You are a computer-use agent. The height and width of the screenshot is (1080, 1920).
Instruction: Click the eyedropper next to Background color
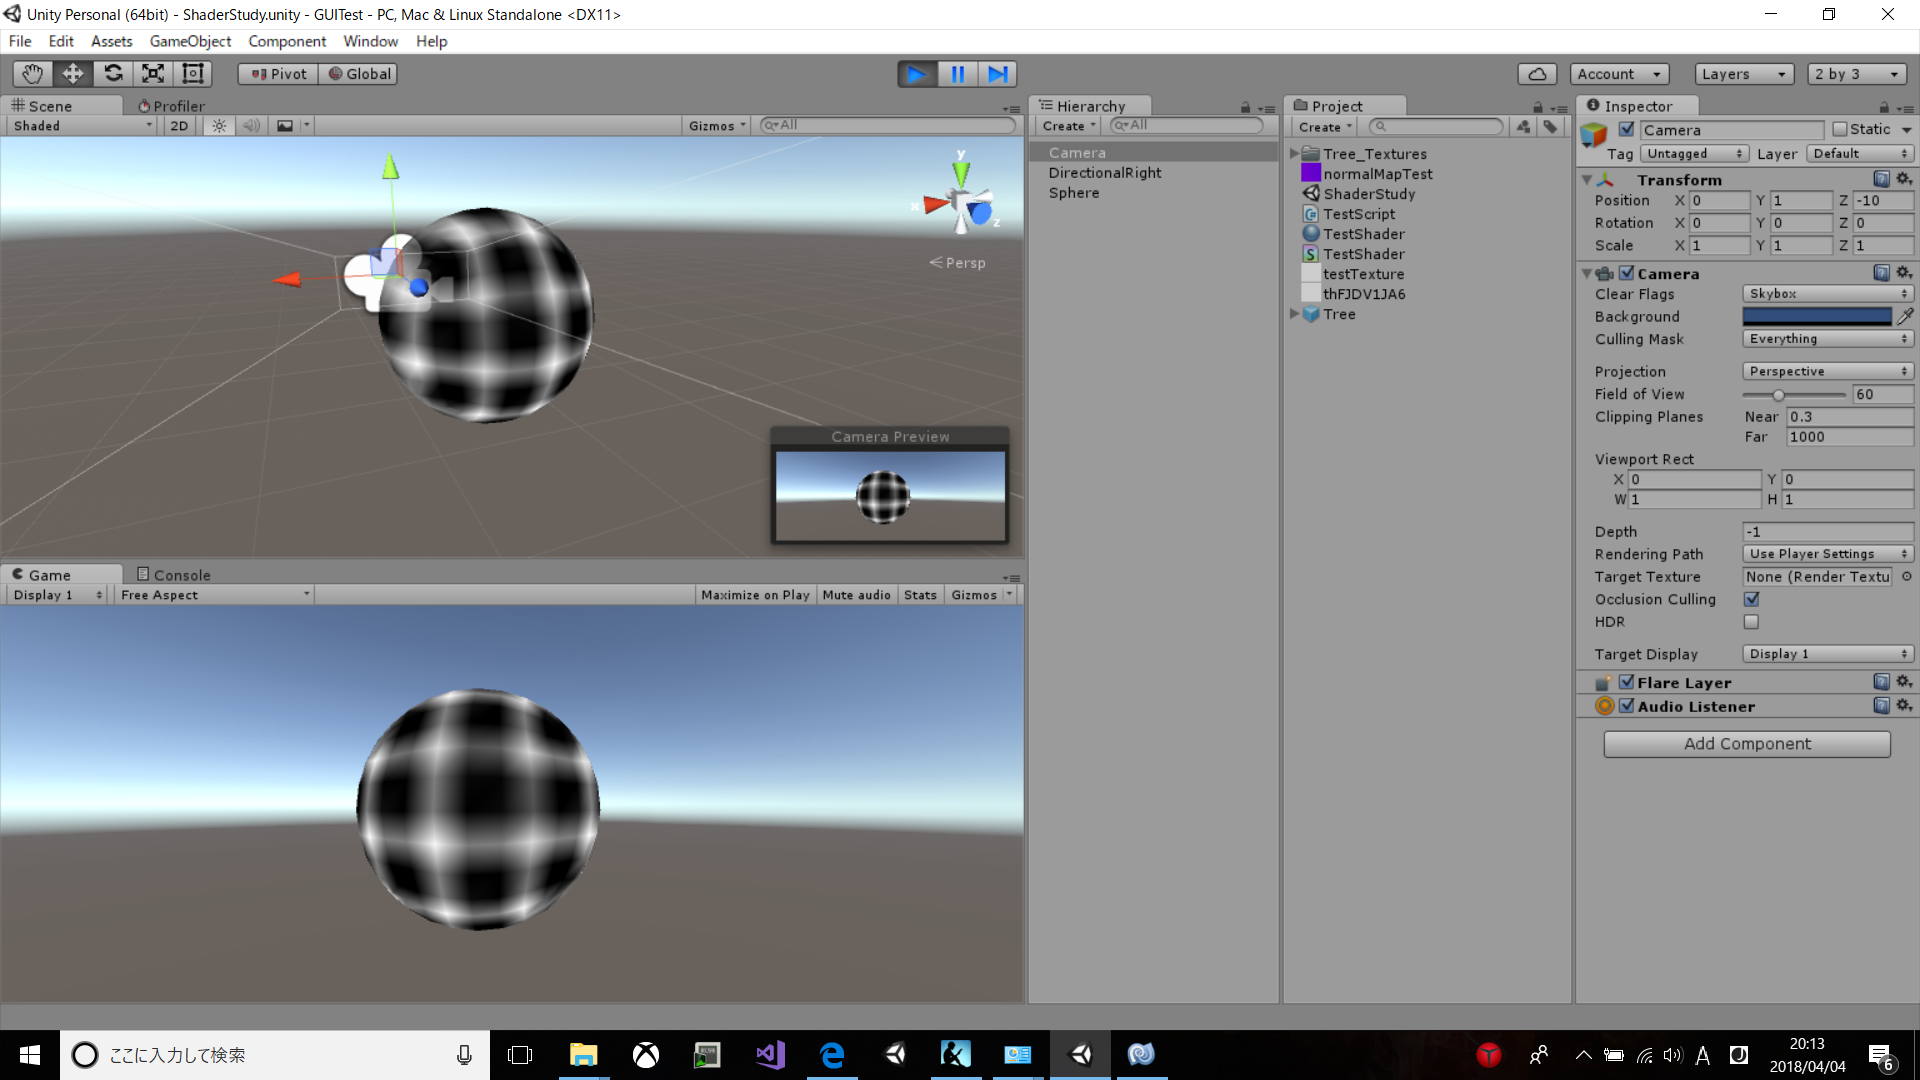click(1905, 316)
